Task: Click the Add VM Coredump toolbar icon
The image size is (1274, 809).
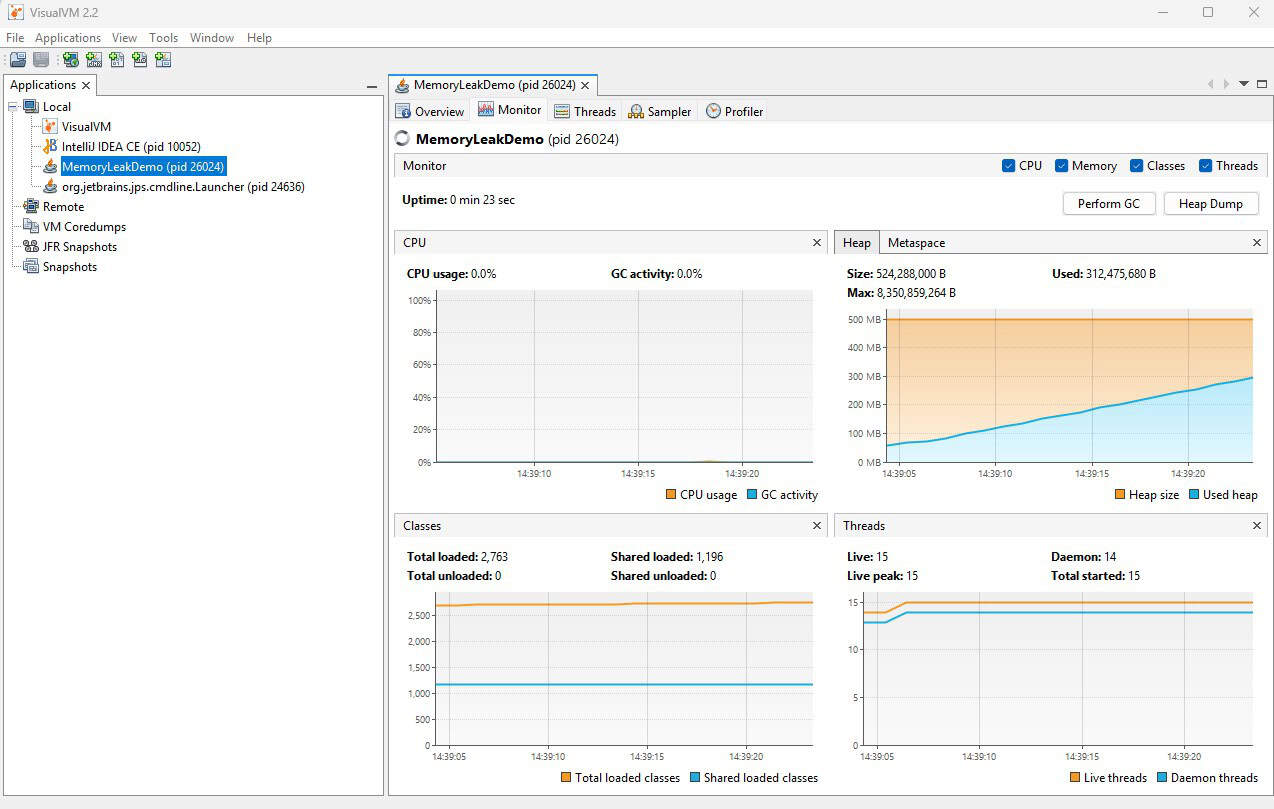Action: [117, 60]
